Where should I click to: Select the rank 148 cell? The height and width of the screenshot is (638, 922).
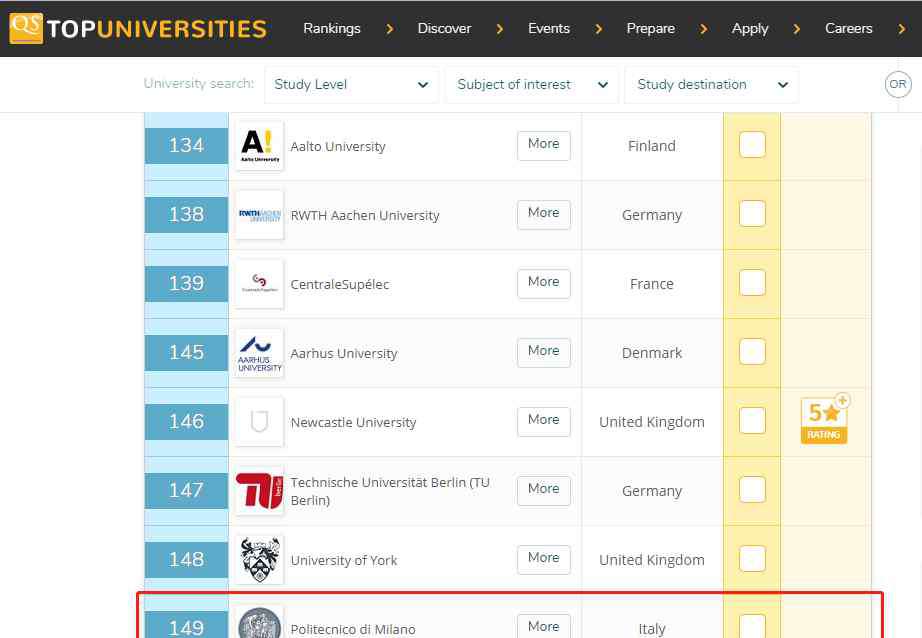[x=186, y=560]
